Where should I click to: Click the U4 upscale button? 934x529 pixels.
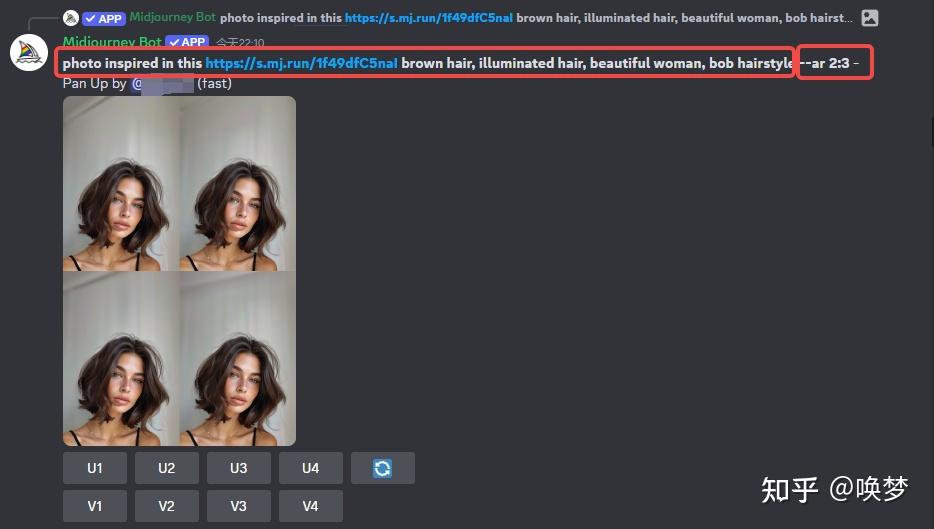(x=310, y=468)
